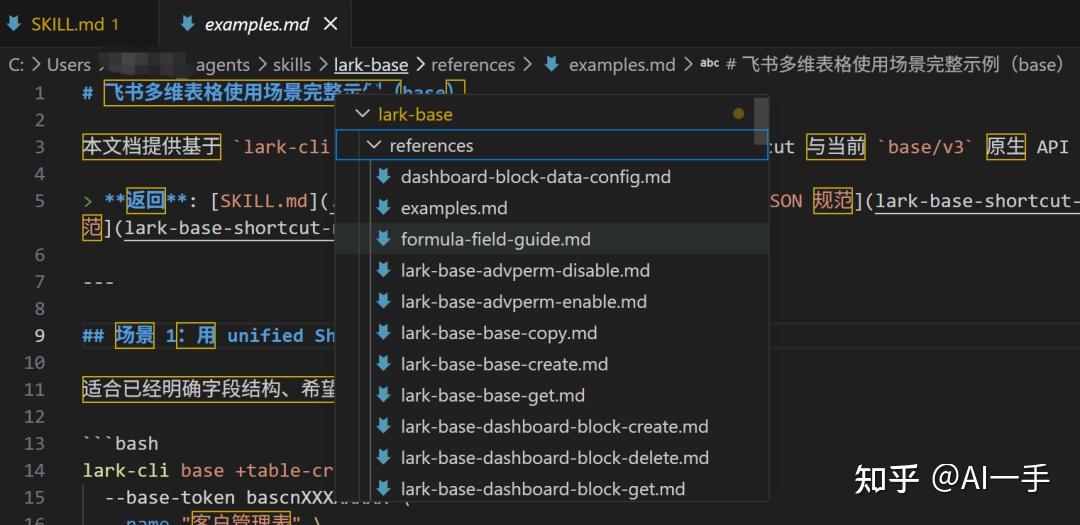
Task: Click line 9 scenario heading text
Action: (209, 336)
